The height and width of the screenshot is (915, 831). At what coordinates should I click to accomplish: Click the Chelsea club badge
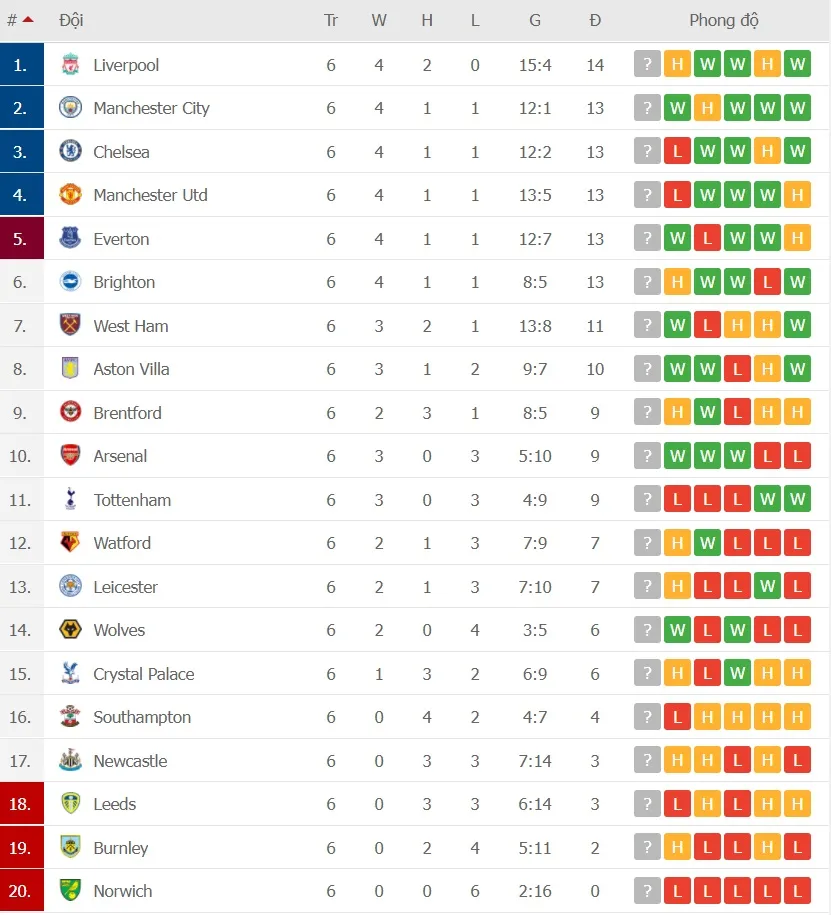pyautogui.click(x=70, y=151)
